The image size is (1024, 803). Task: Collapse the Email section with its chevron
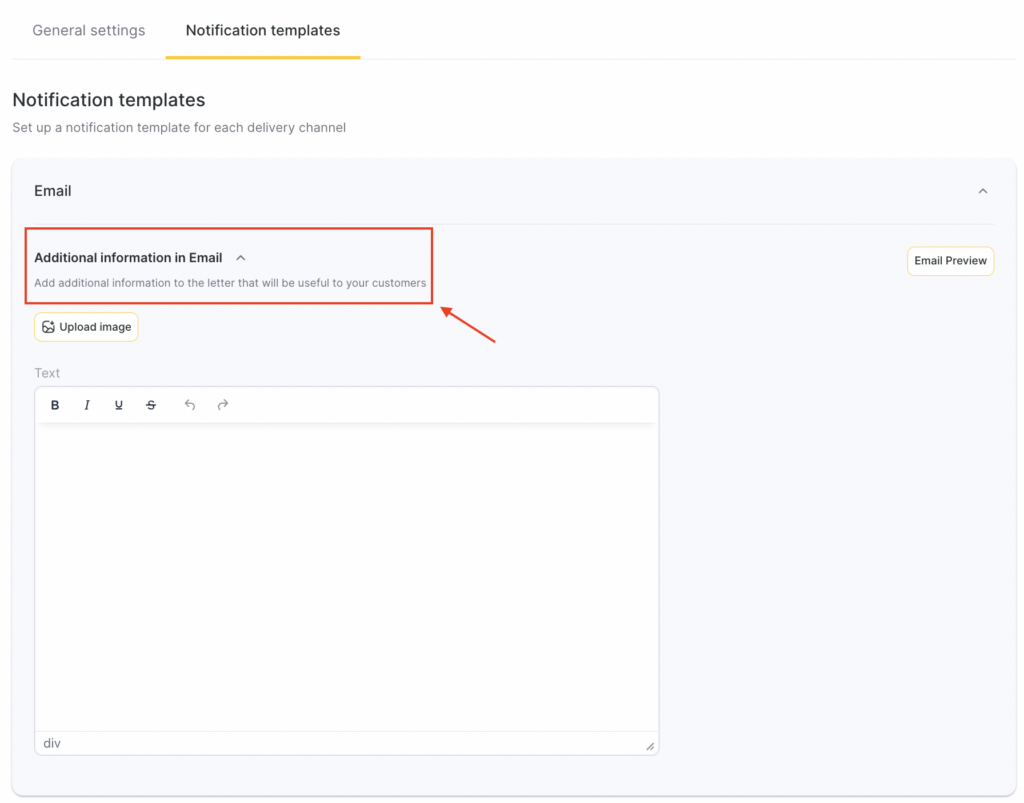click(x=983, y=191)
